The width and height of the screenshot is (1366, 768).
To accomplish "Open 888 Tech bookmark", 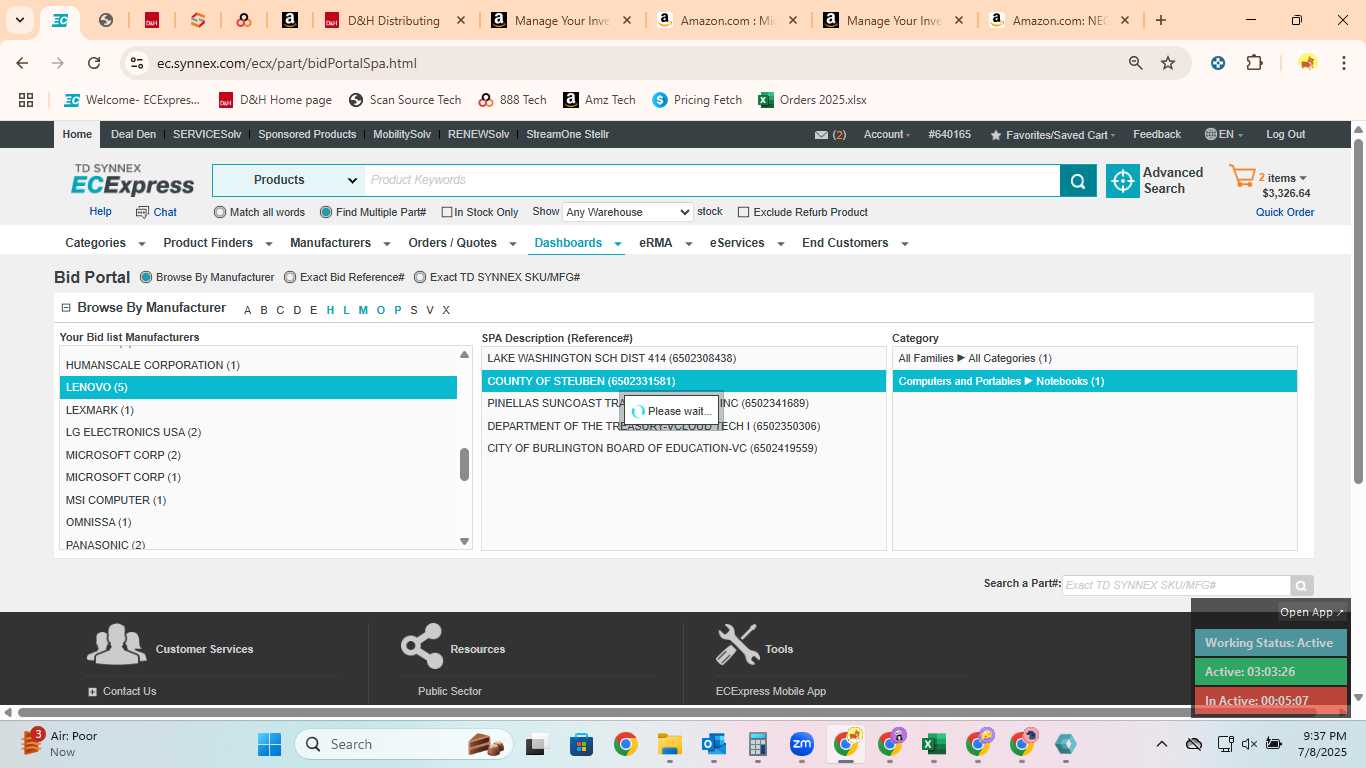I will [x=513, y=100].
